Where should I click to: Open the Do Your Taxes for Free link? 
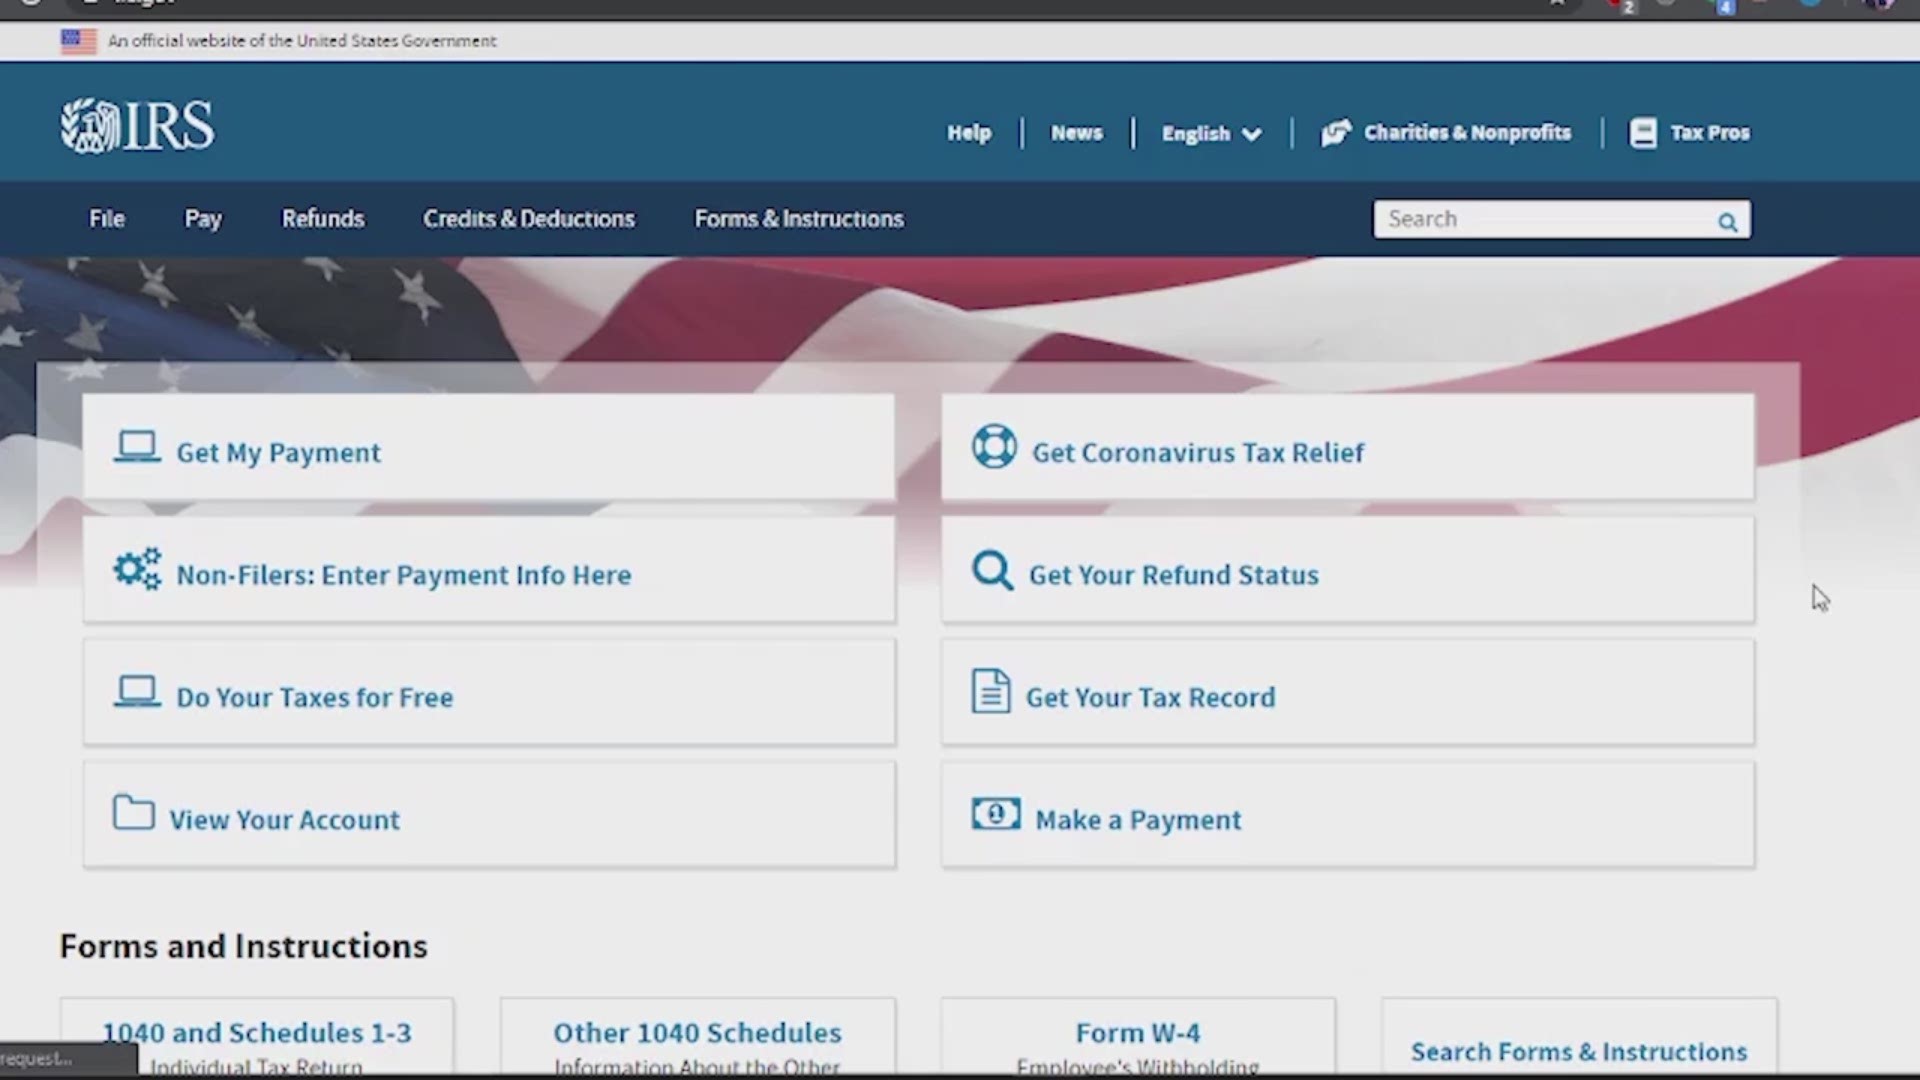coord(314,697)
